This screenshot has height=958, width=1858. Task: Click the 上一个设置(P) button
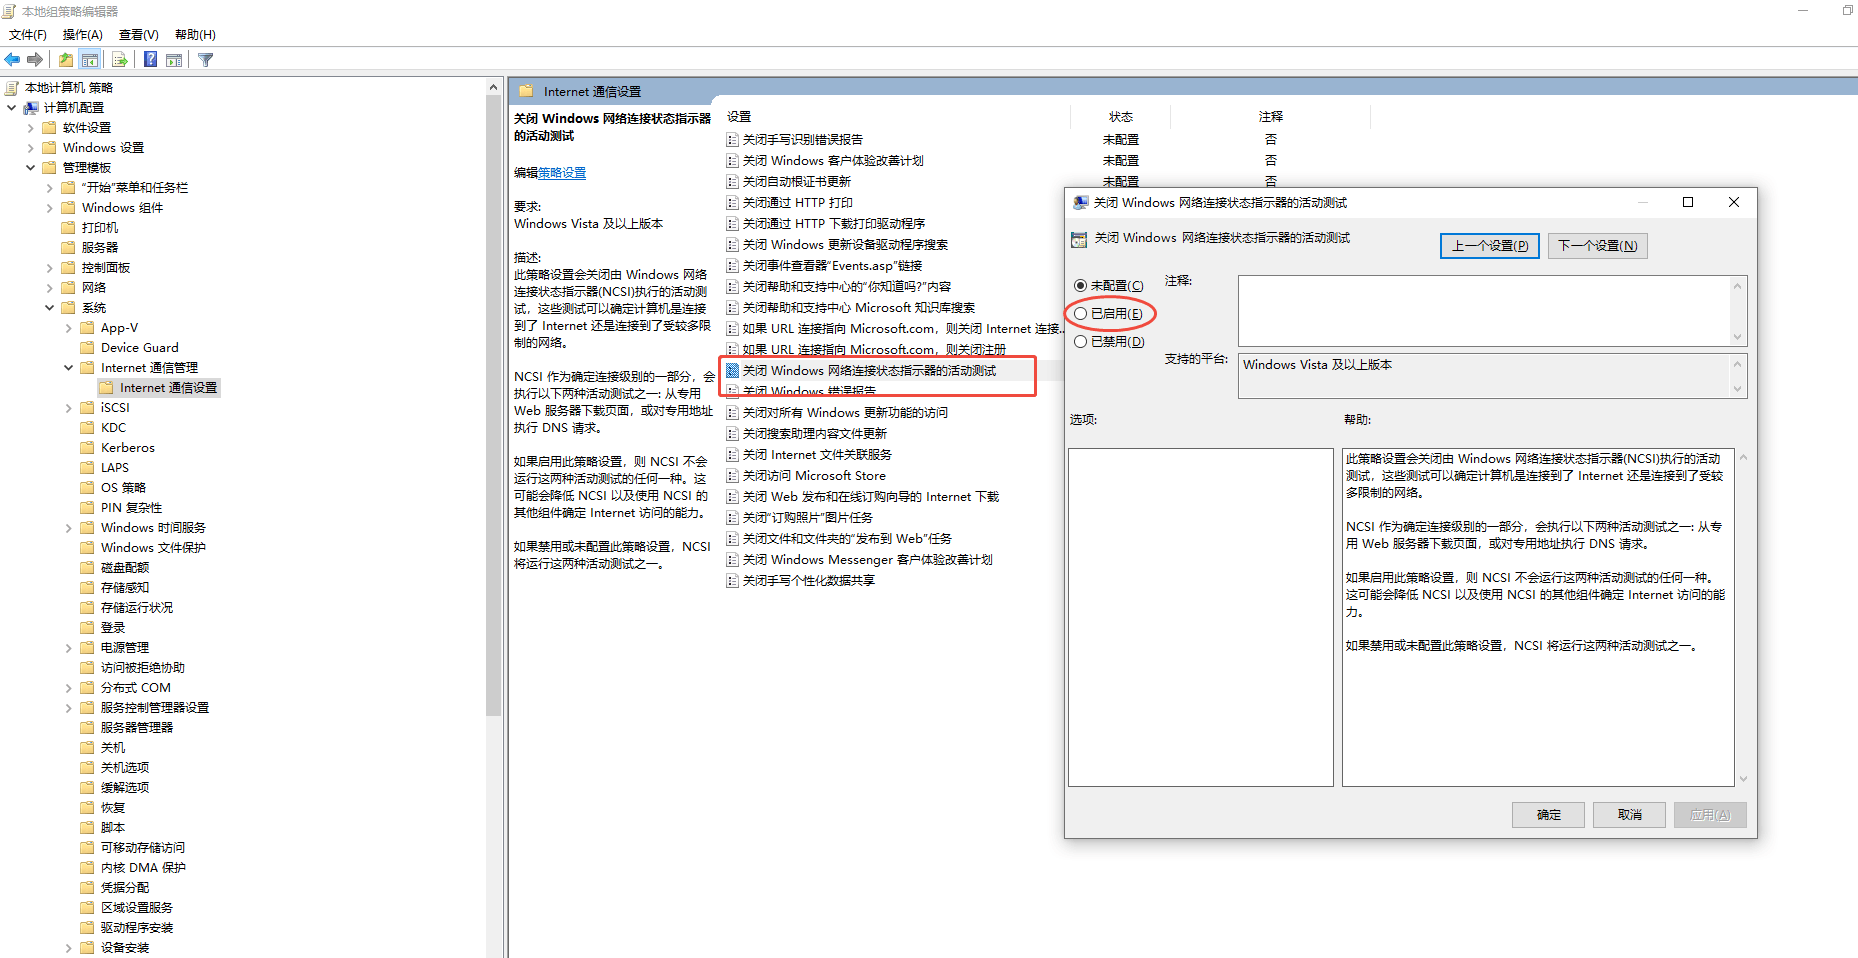[x=1490, y=246]
